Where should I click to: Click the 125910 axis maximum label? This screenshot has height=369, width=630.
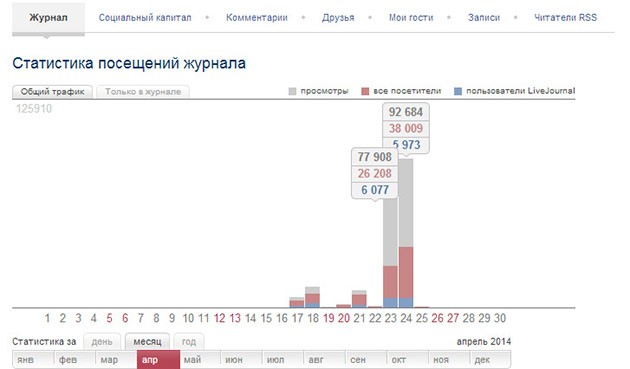point(34,109)
